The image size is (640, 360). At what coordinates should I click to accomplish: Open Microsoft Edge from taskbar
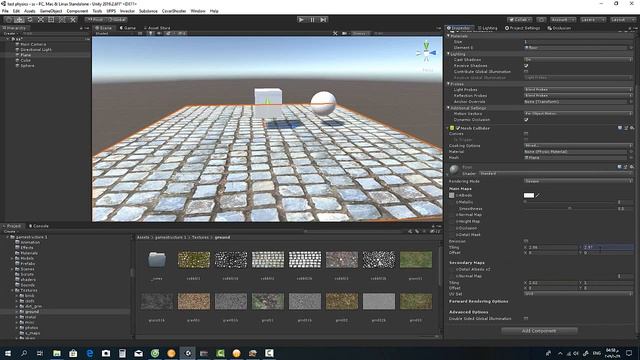coord(89,353)
